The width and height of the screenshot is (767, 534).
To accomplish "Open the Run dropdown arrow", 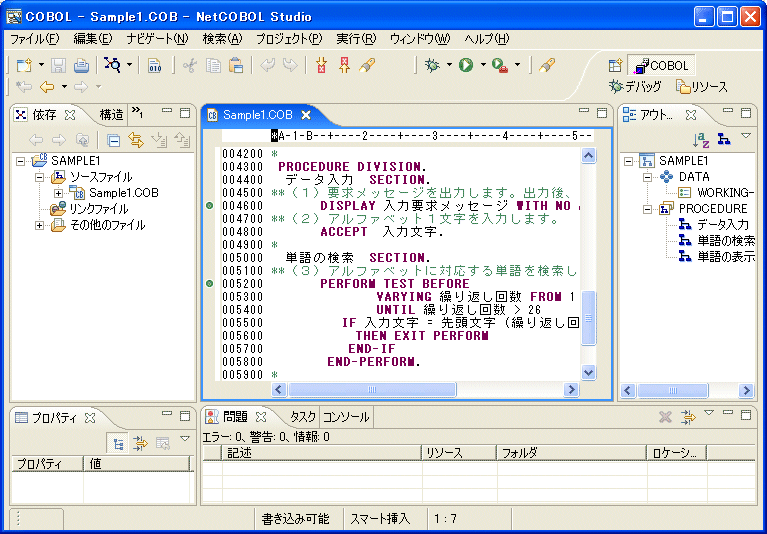I will pos(483,65).
